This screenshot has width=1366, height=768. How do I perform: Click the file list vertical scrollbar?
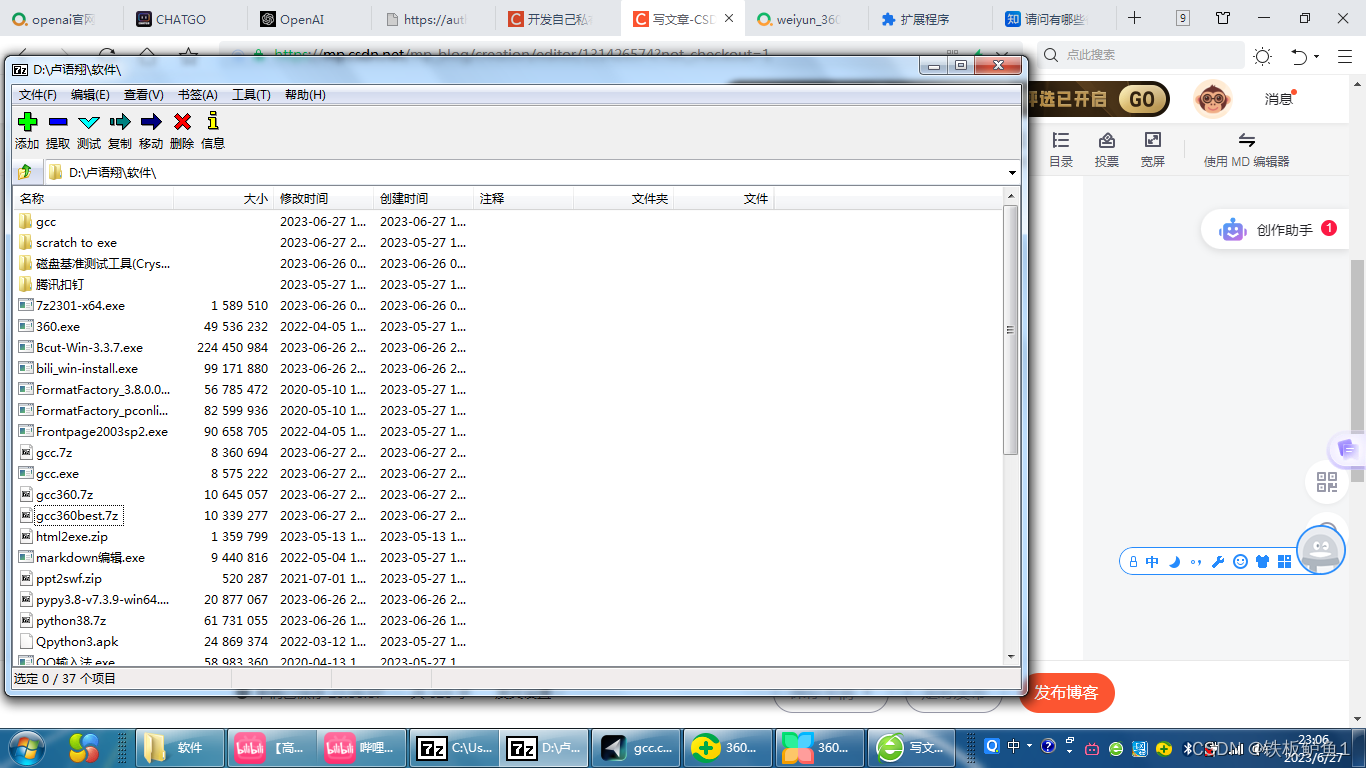tap(1010, 330)
